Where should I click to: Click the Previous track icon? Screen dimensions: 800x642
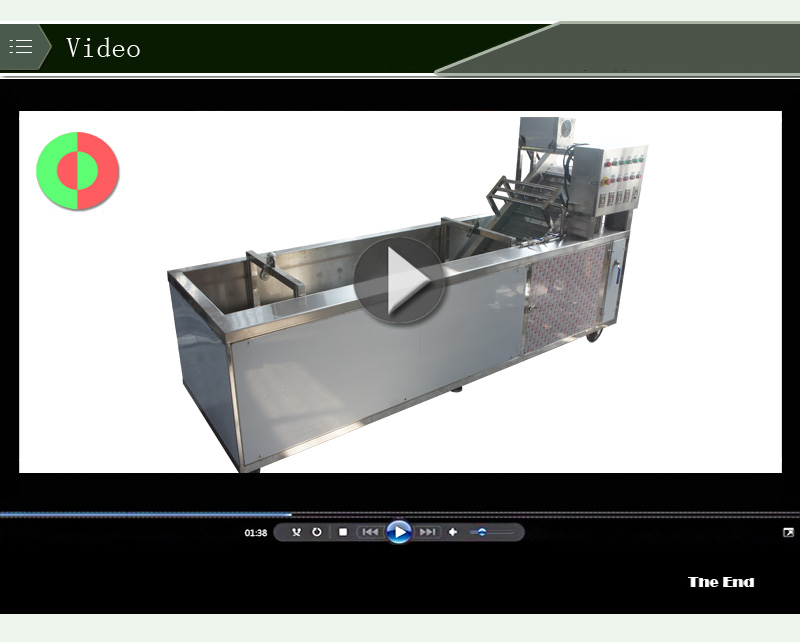(x=368, y=532)
